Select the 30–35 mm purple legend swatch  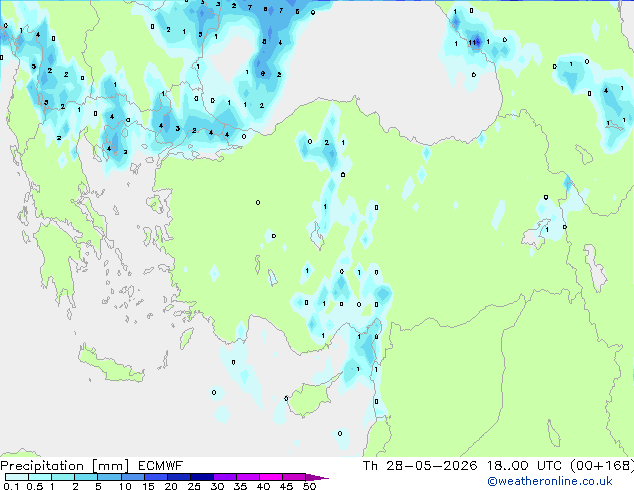click(x=225, y=477)
